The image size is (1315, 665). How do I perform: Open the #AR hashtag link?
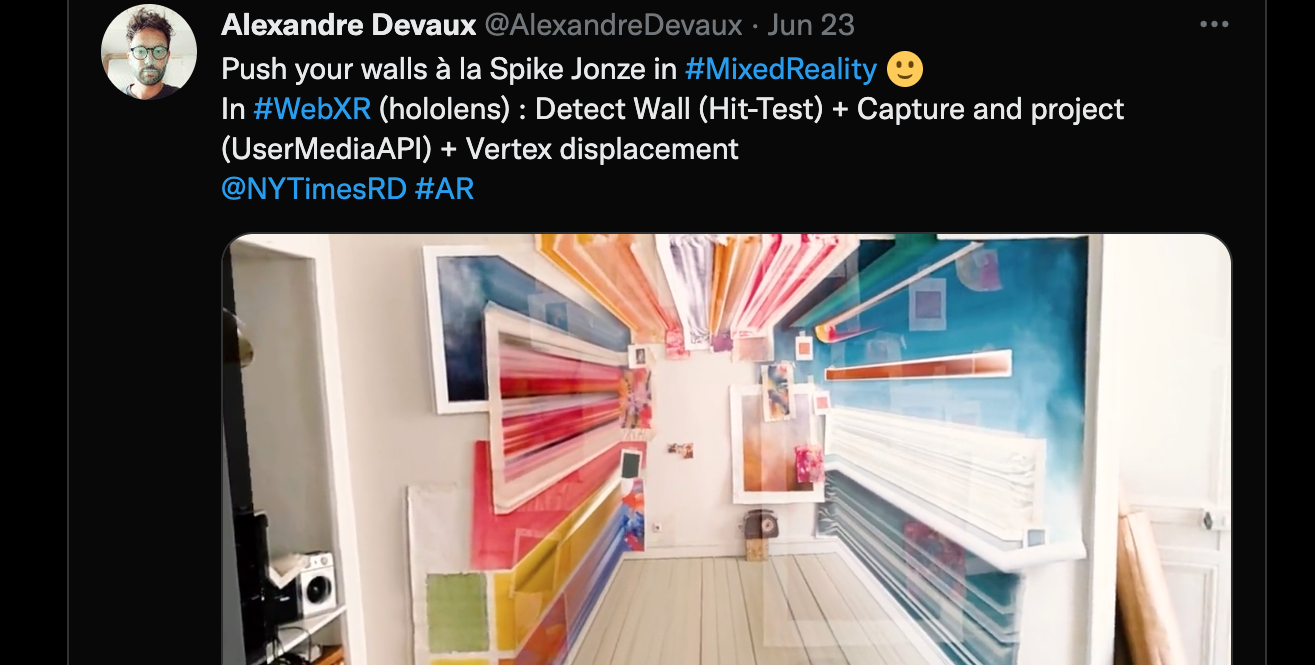point(444,188)
